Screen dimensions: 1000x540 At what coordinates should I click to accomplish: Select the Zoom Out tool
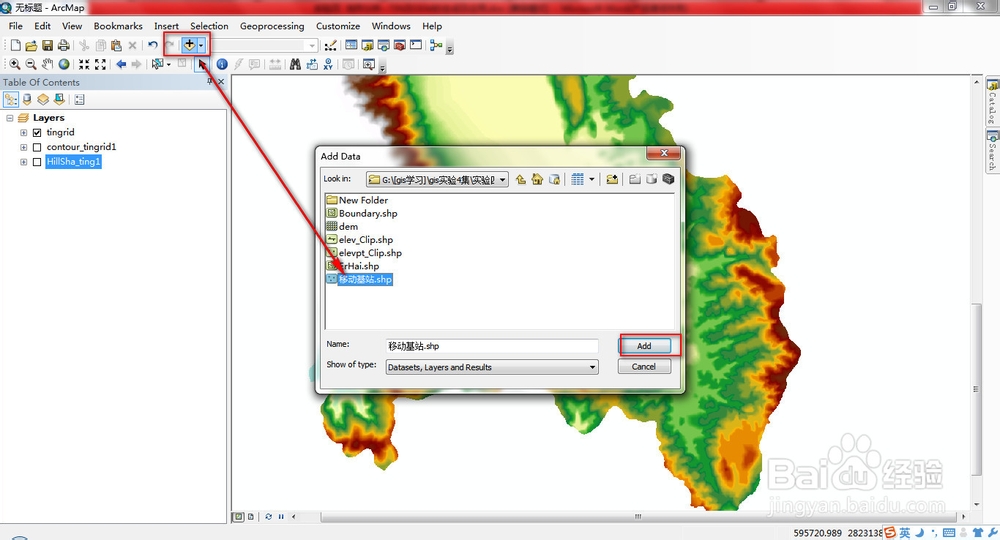31,64
